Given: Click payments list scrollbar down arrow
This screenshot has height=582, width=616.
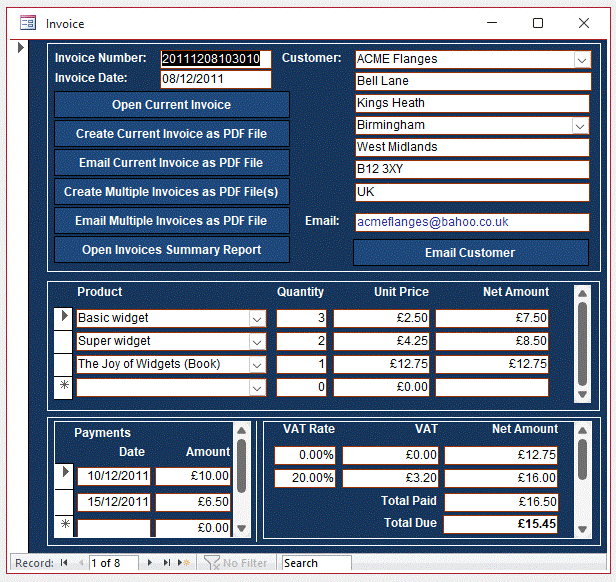Looking at the screenshot, I should coord(242,528).
